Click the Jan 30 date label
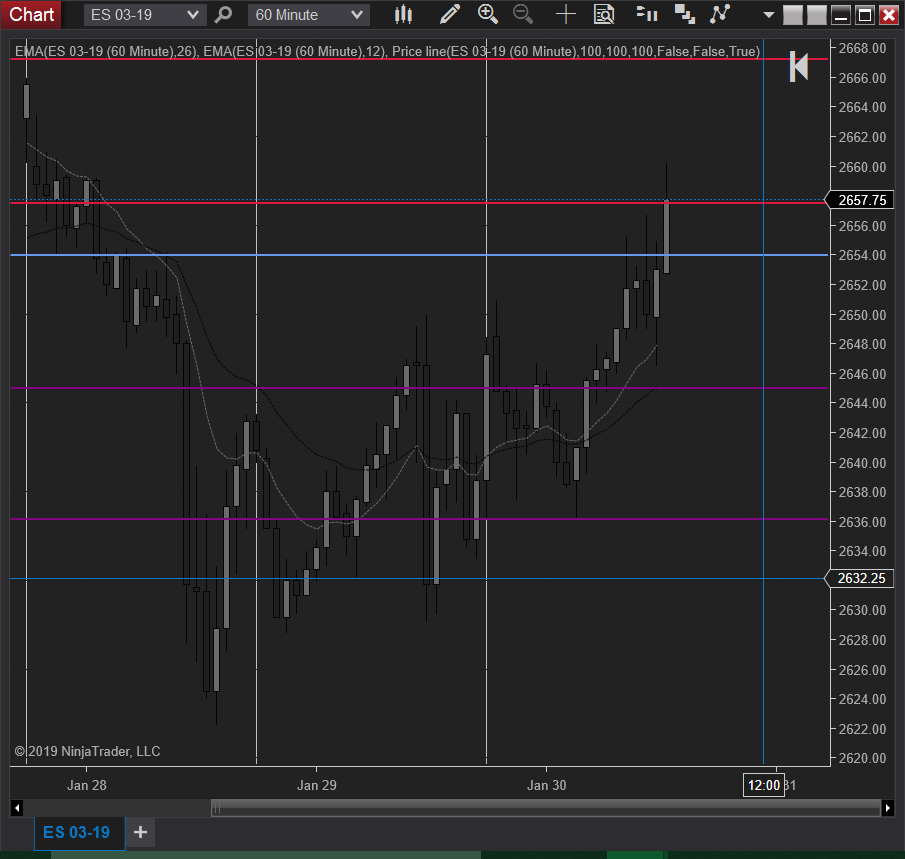The width and height of the screenshot is (905, 859). 546,785
